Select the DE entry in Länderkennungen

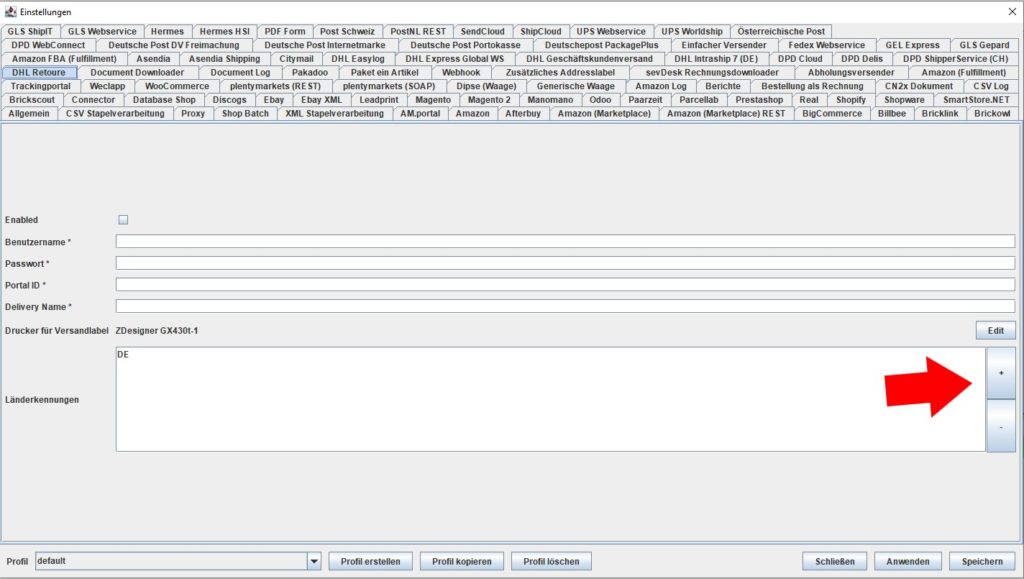pos(123,354)
